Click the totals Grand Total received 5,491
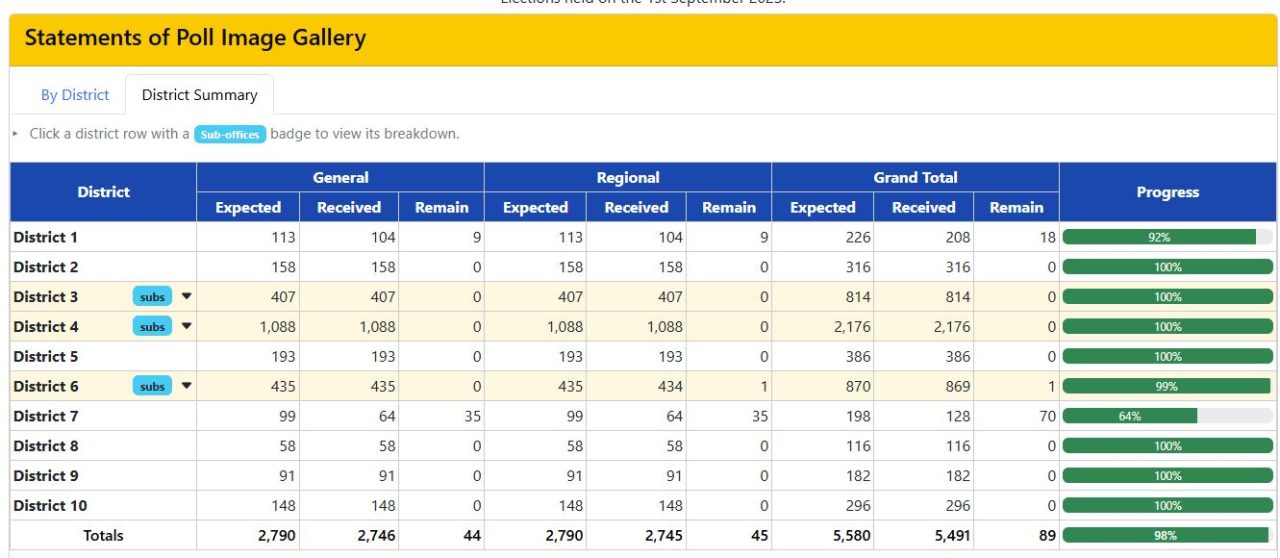The image size is (1280, 558). pos(951,535)
